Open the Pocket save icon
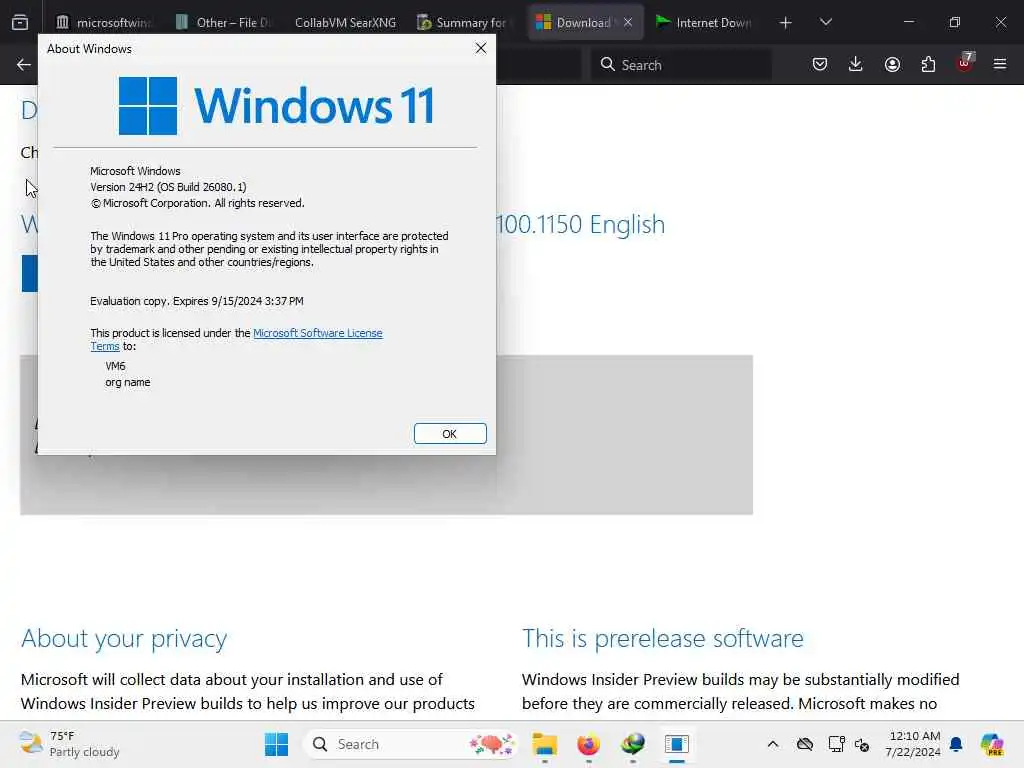The width and height of the screenshot is (1024, 768). click(820, 64)
